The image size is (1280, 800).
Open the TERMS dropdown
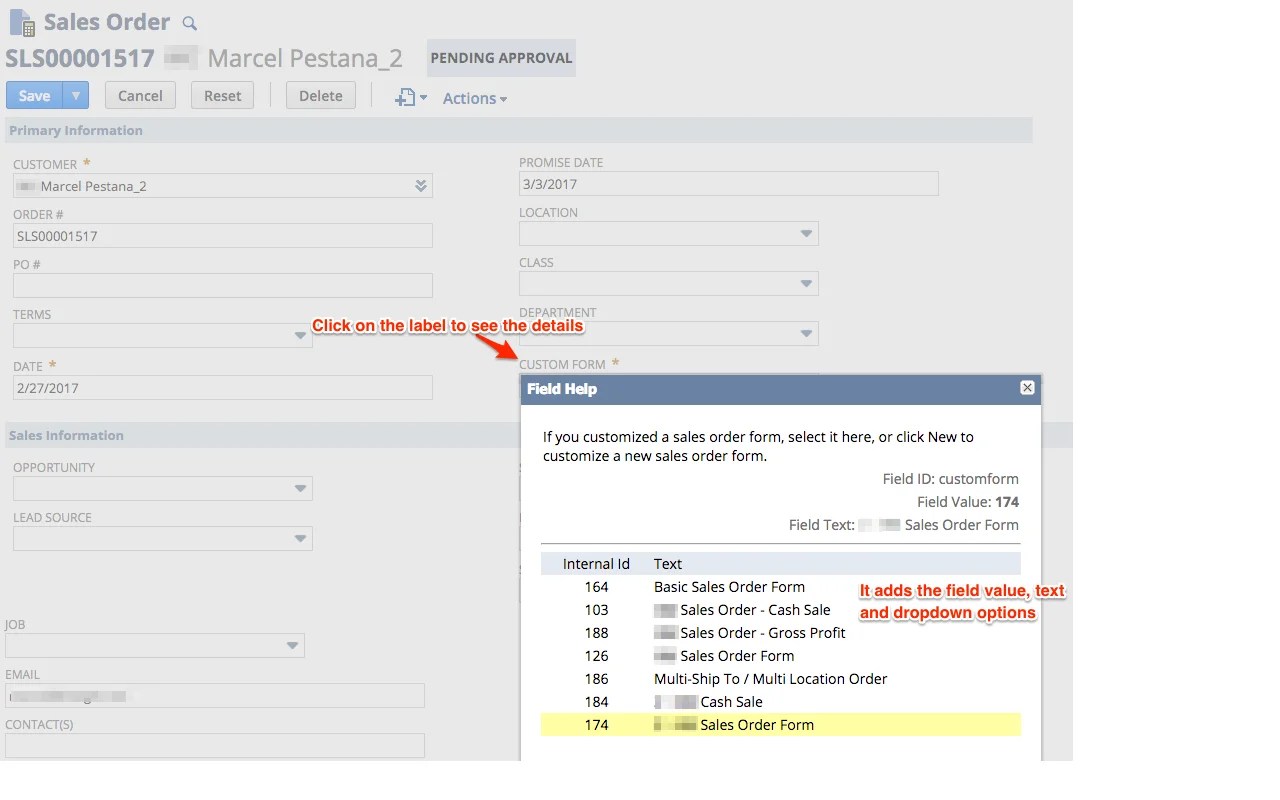click(300, 336)
